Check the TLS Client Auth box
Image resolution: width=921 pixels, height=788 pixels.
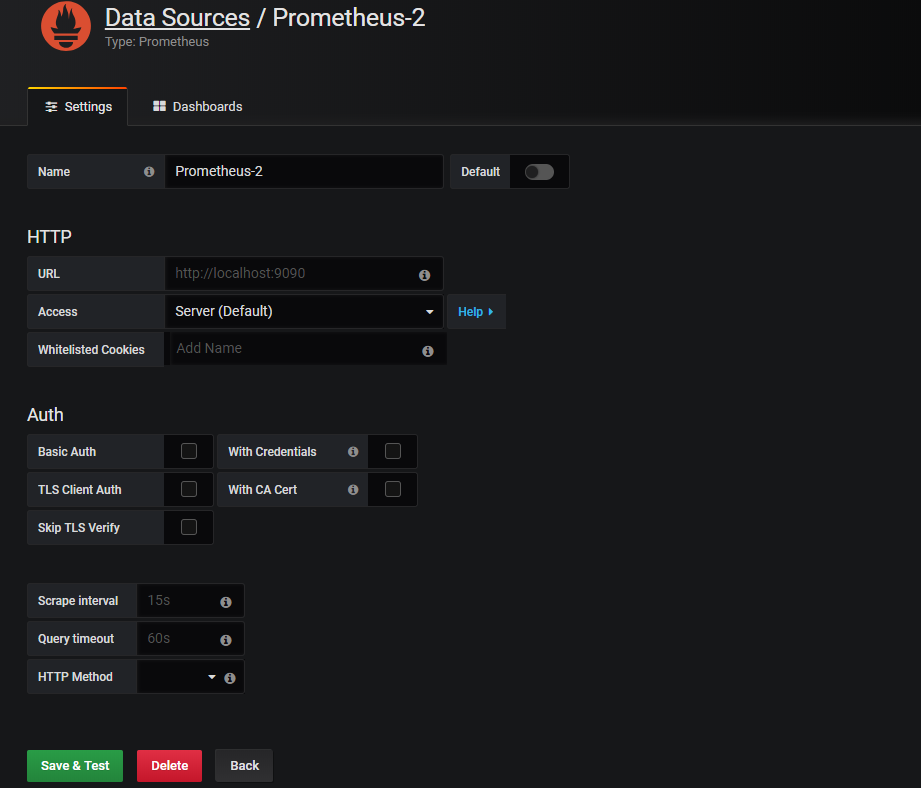(x=189, y=489)
